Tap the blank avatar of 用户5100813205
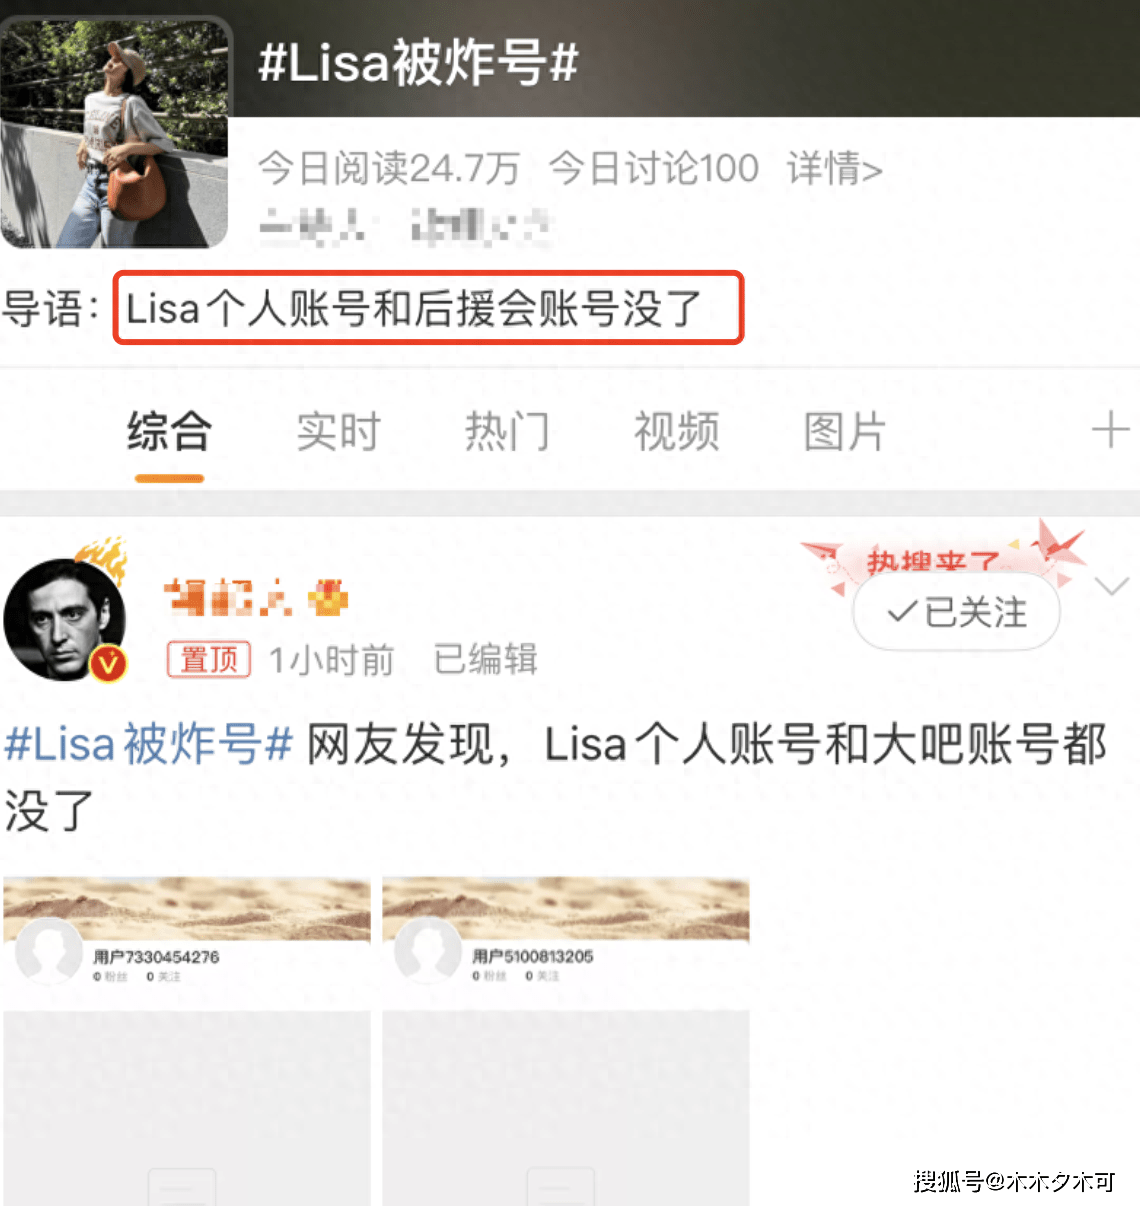The width and height of the screenshot is (1140, 1206). 427,950
